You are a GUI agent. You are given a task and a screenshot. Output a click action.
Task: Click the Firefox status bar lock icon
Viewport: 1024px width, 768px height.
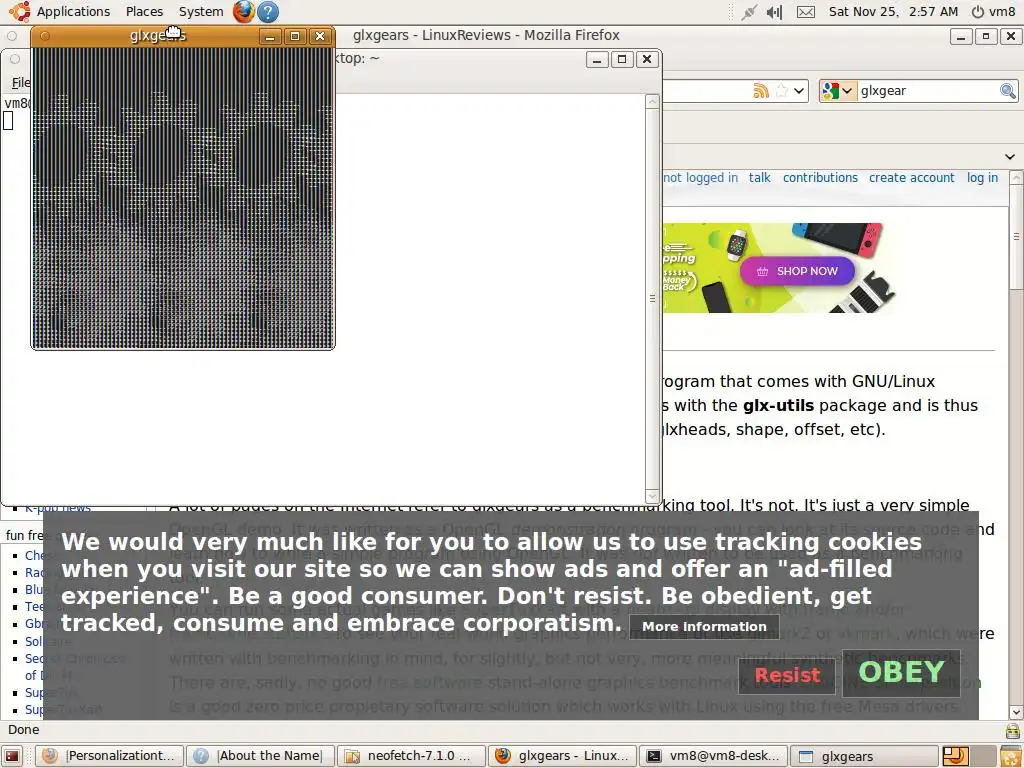pyautogui.click(x=1013, y=731)
